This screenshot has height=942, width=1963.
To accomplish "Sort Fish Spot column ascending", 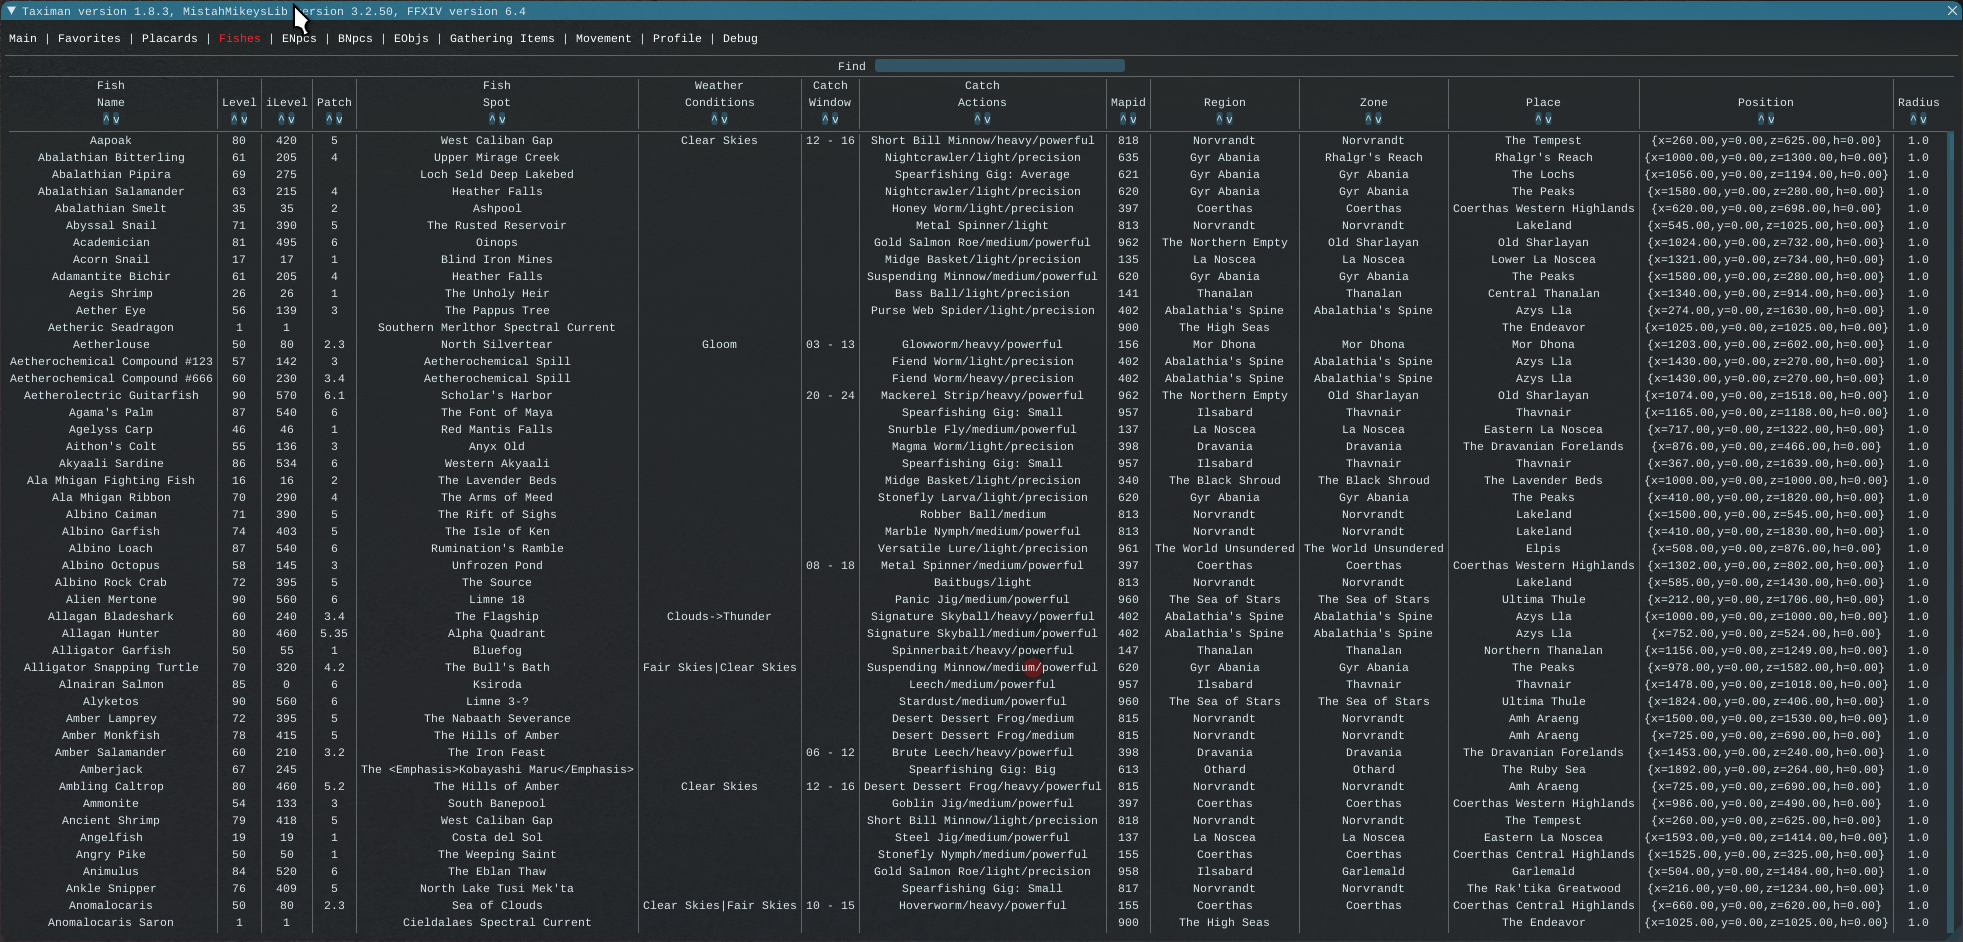I will (x=492, y=119).
